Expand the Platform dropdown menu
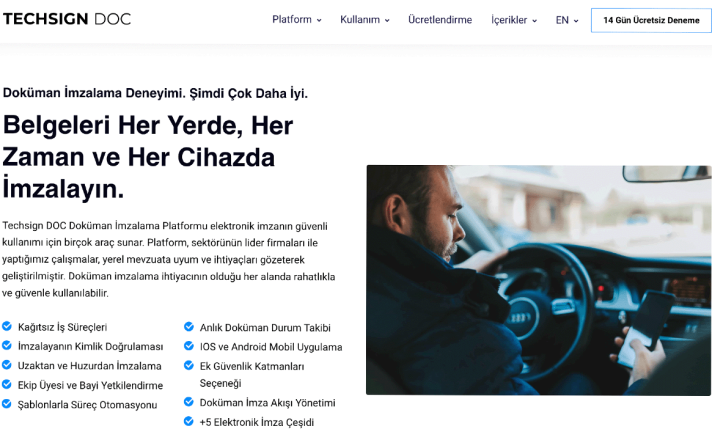712x440 pixels. coord(297,20)
